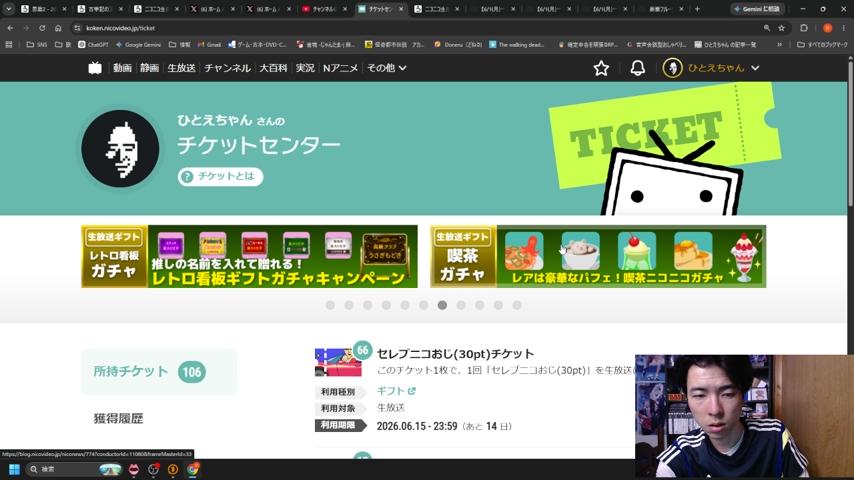Open the 大百科 menu item

coord(273,68)
